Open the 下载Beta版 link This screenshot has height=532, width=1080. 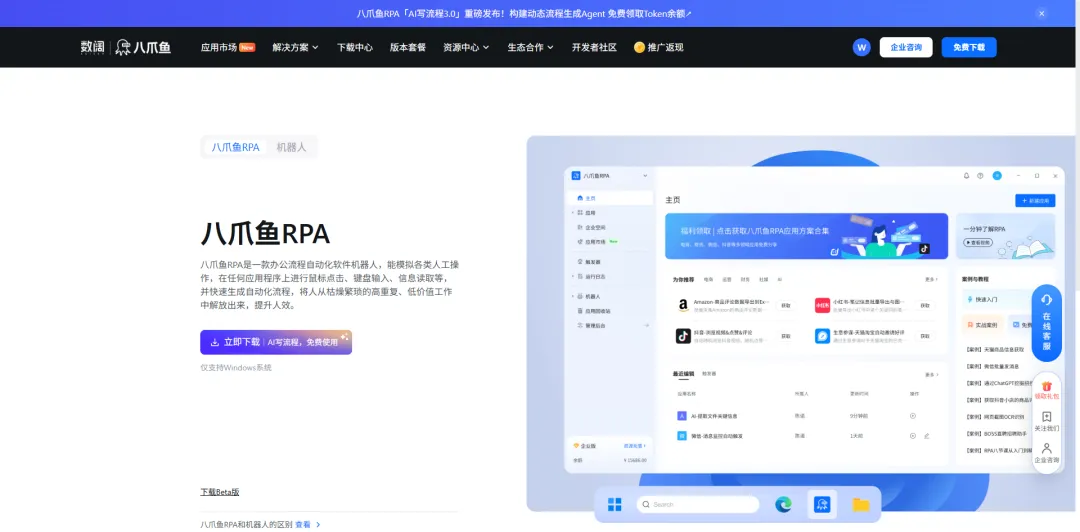pos(220,492)
